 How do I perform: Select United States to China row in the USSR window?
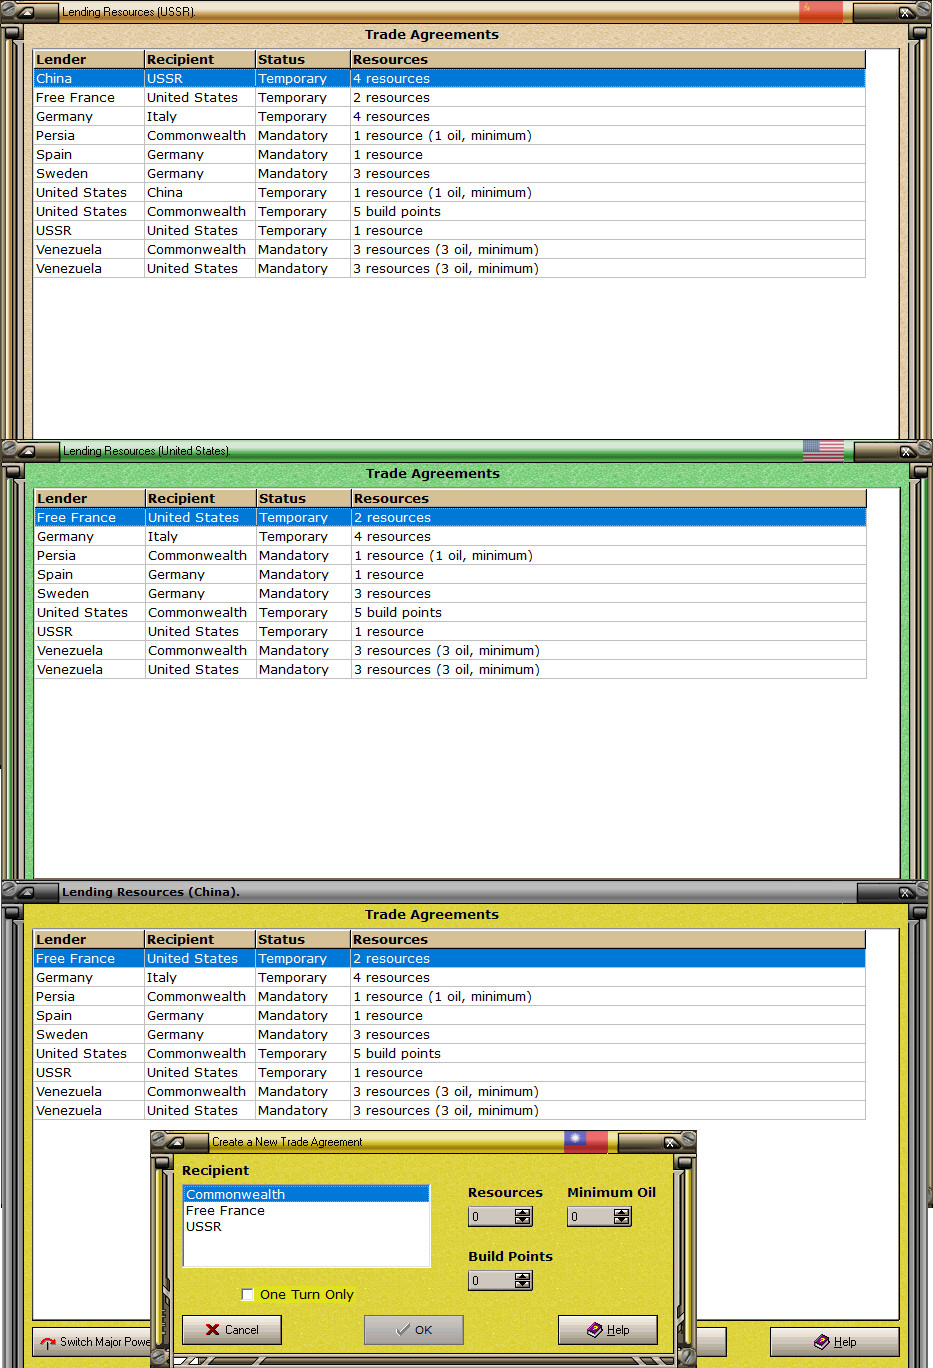449,192
